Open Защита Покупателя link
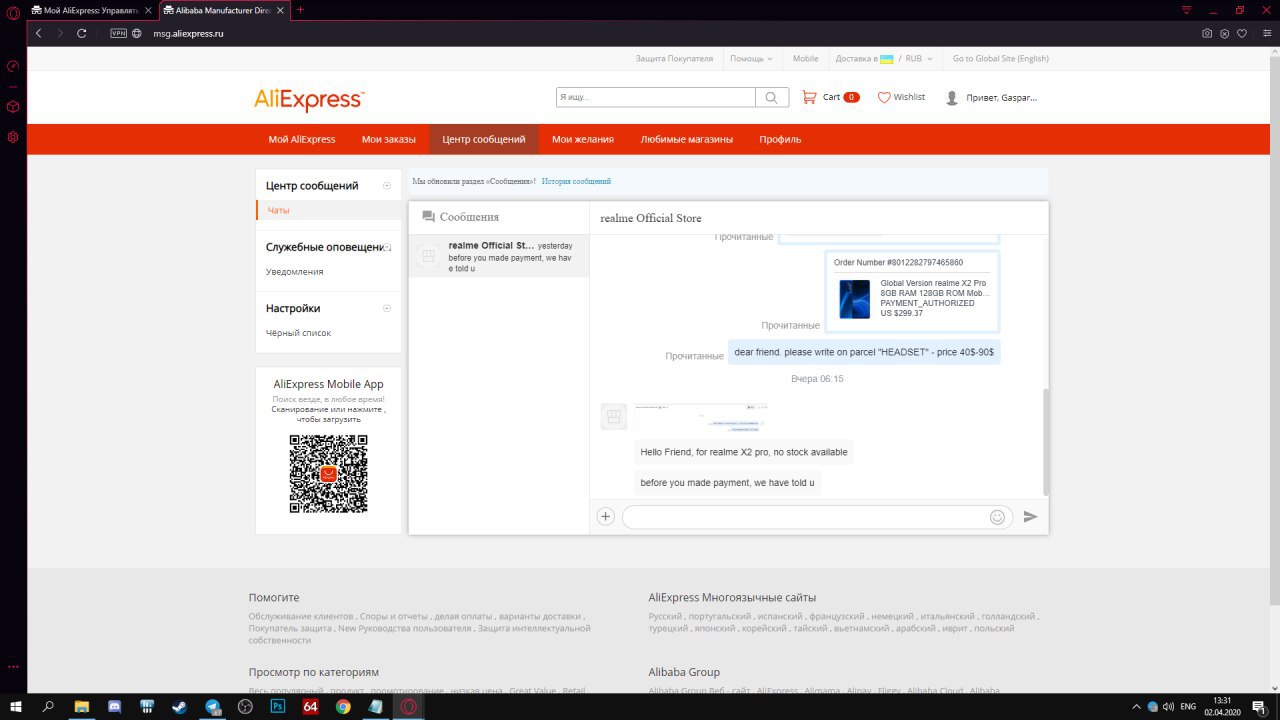 coord(674,59)
